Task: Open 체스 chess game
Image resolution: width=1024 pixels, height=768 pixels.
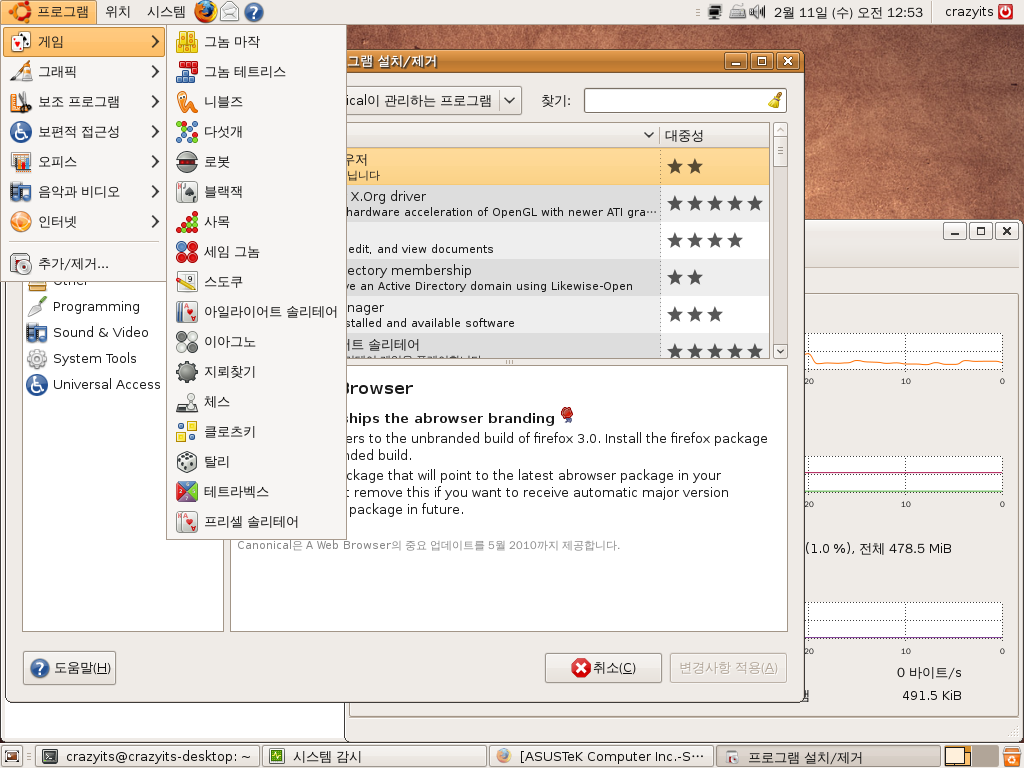Action: (256, 402)
